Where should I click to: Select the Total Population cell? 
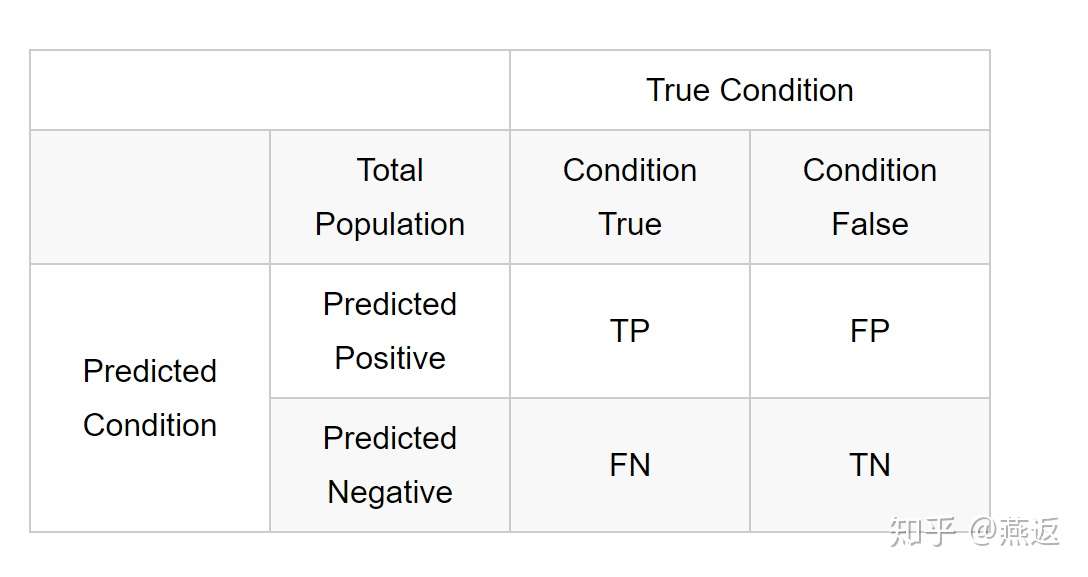tap(390, 197)
